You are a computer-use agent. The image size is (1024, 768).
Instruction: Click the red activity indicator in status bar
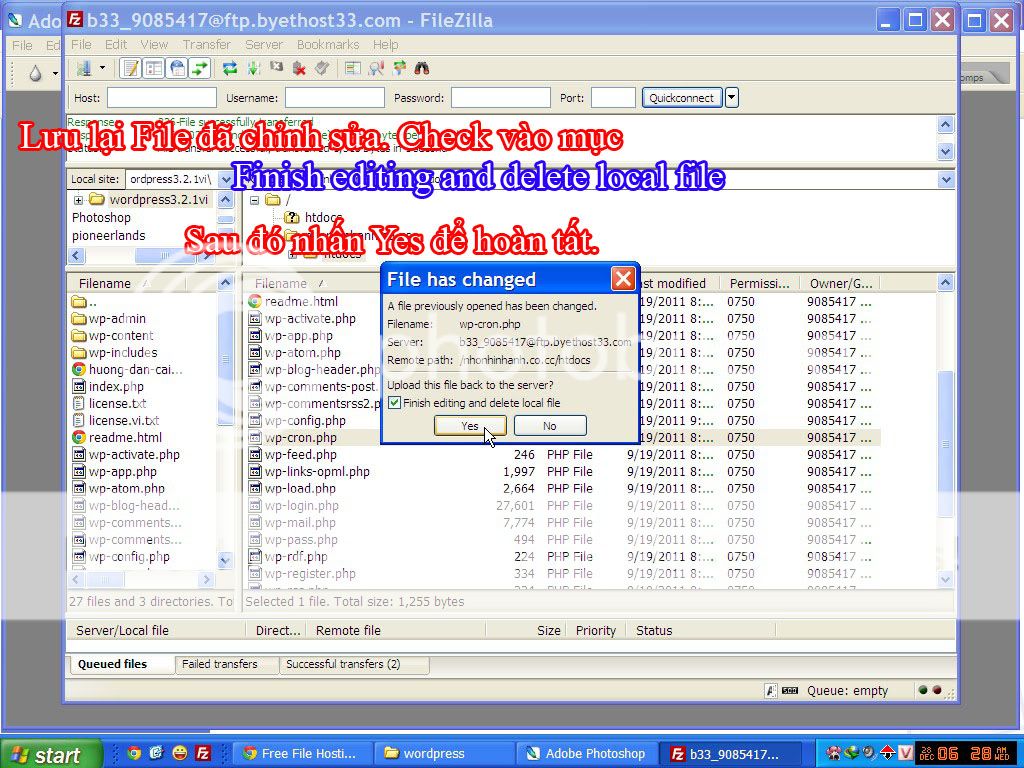click(937, 690)
